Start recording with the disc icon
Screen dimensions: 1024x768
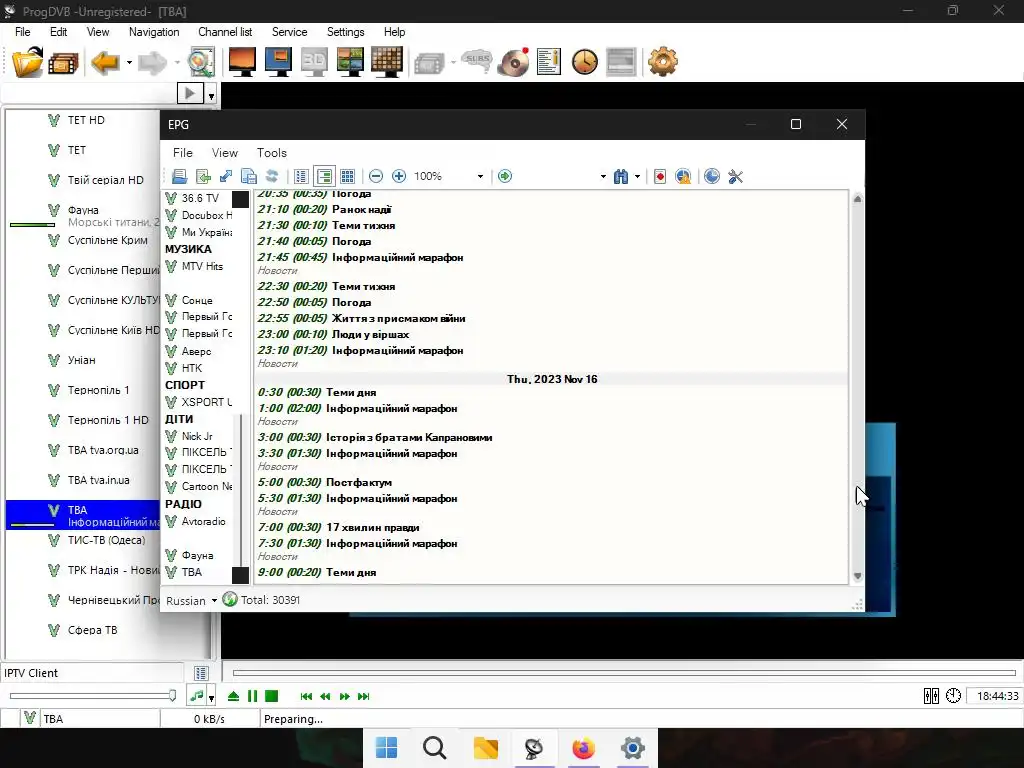513,63
